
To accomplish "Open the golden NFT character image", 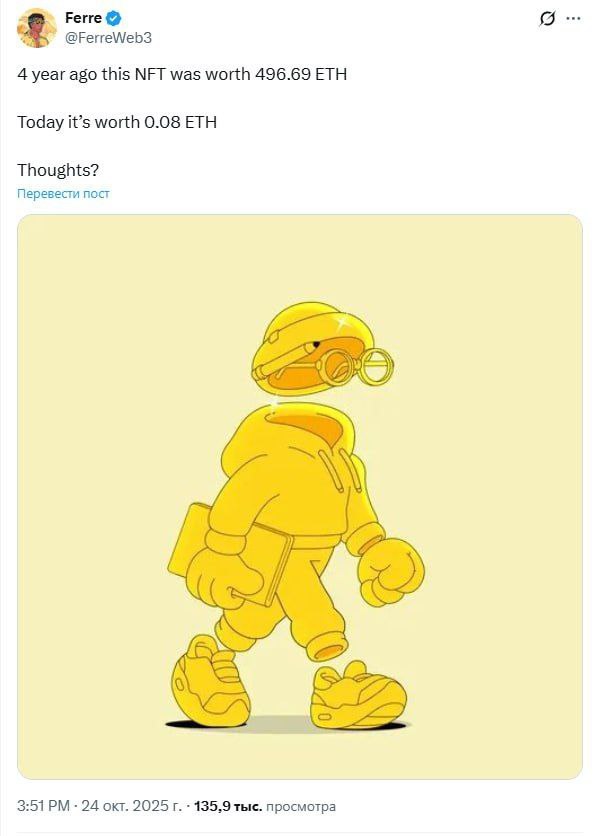I will (x=300, y=497).
